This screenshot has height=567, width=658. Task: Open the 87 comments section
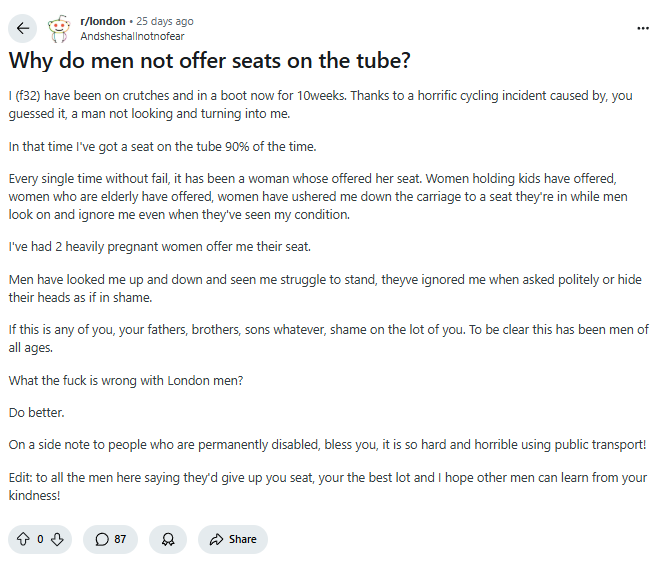110,539
